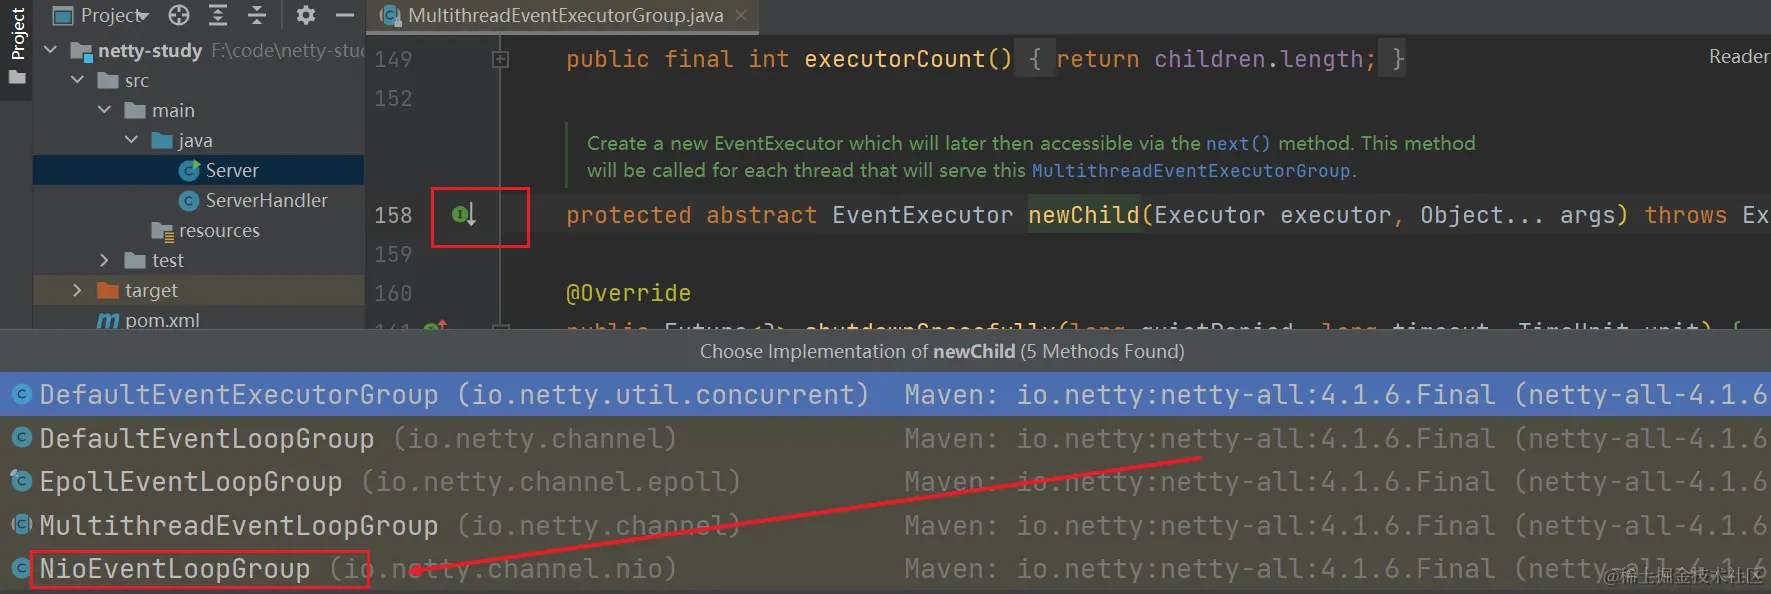Switch to MultithreadEventExecutorGroup.java tab
This screenshot has height=594, width=1771.
pyautogui.click(x=565, y=15)
